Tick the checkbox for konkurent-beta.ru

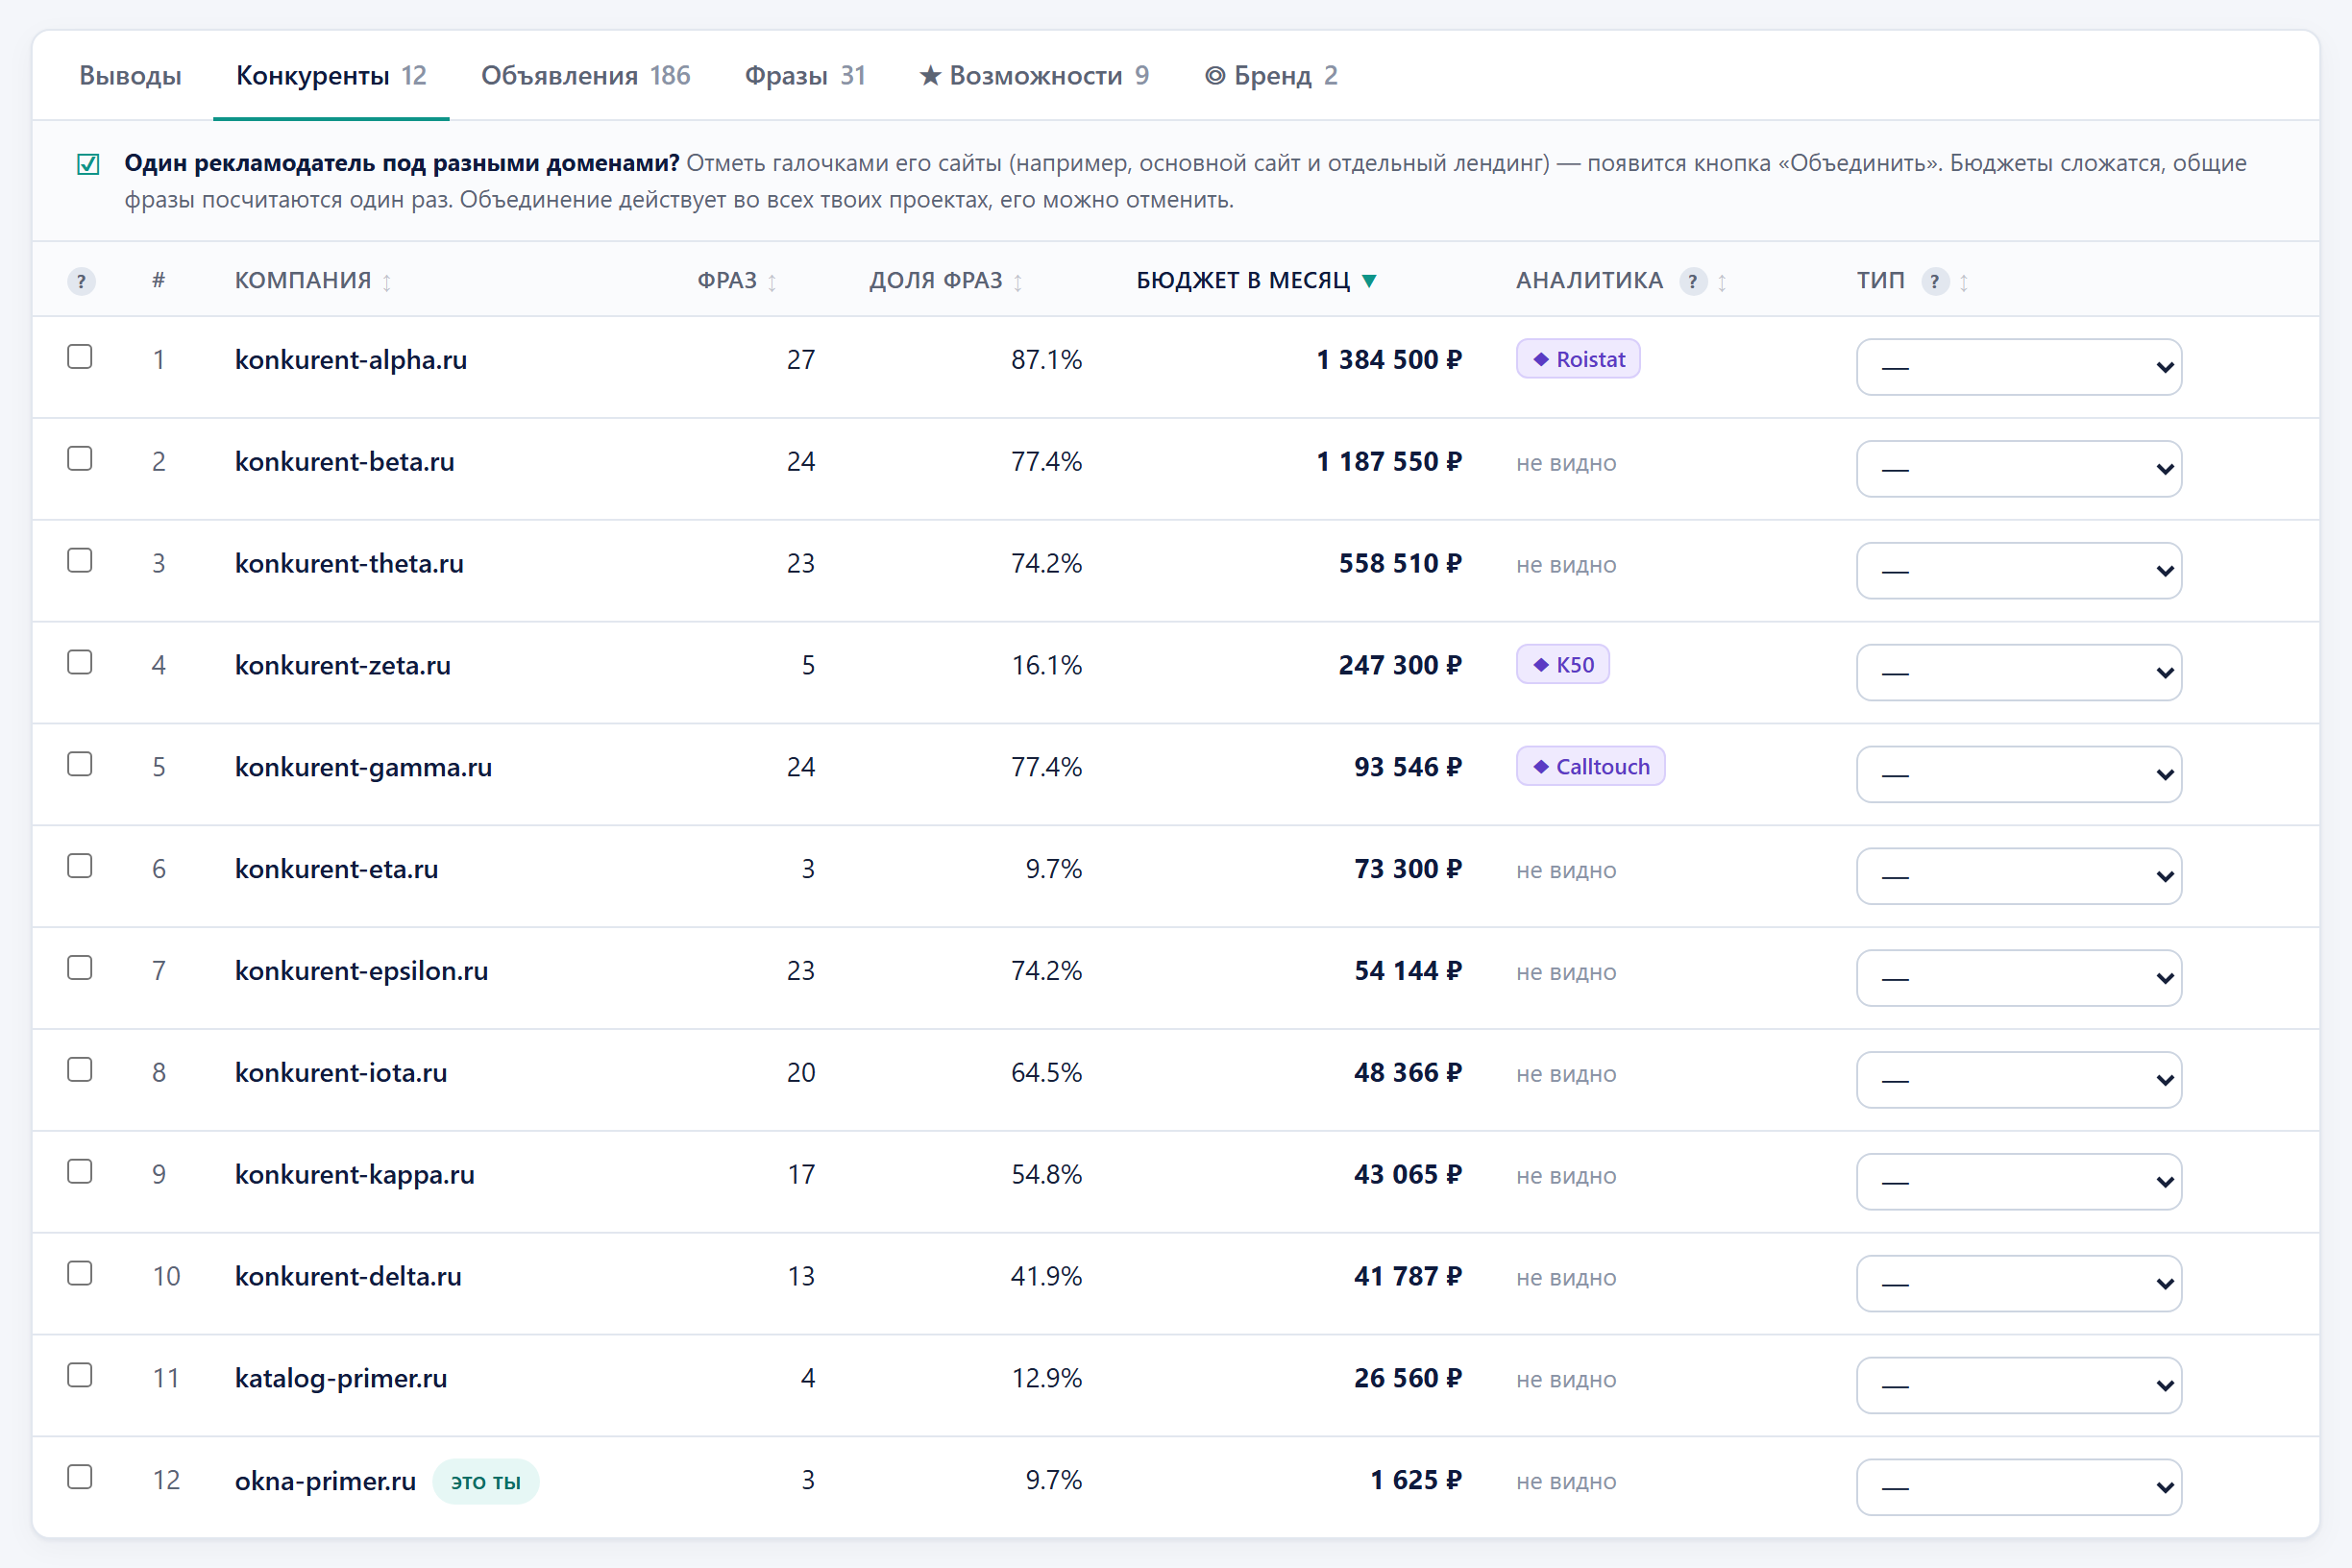point(80,459)
